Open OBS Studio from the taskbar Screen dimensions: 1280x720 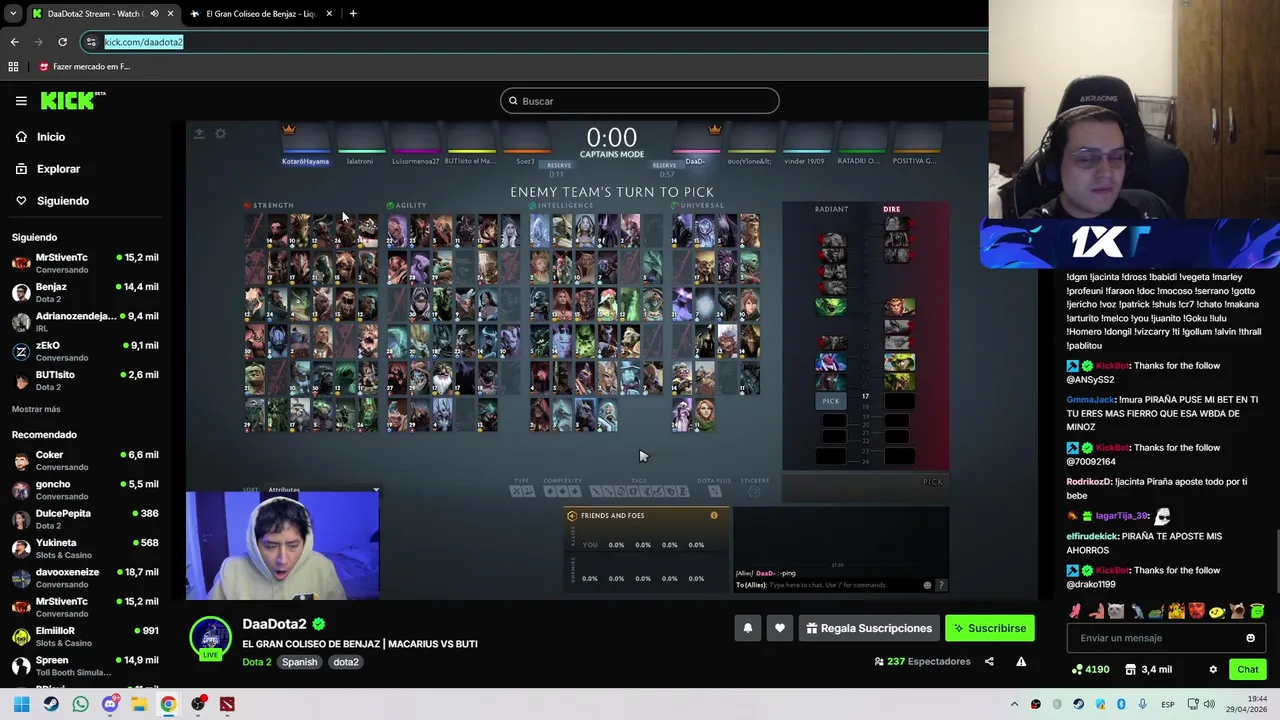point(198,704)
